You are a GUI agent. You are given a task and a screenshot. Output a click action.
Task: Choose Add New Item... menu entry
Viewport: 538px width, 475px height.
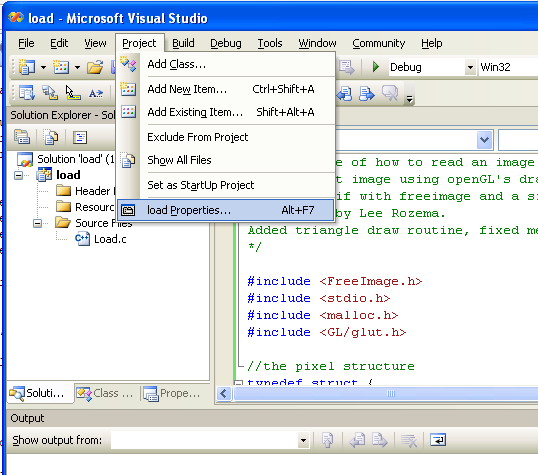click(x=226, y=89)
